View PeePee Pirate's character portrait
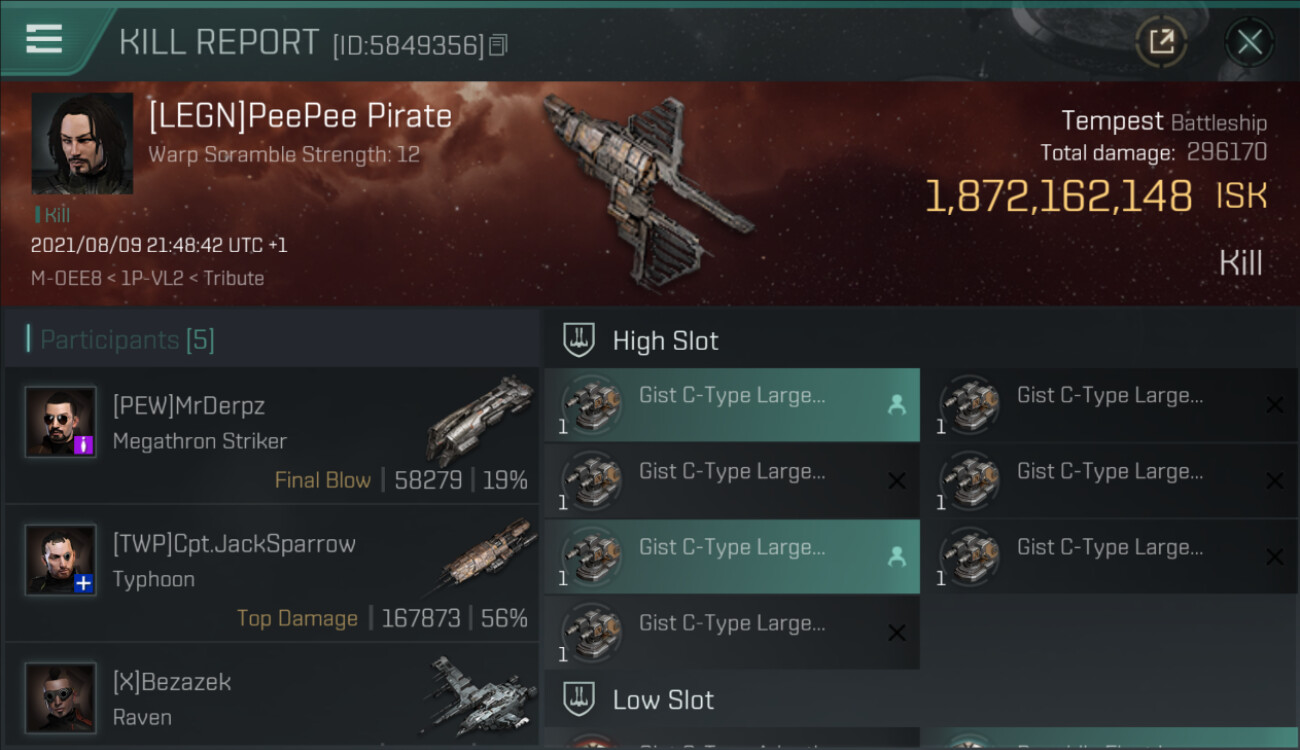 pyautogui.click(x=82, y=143)
